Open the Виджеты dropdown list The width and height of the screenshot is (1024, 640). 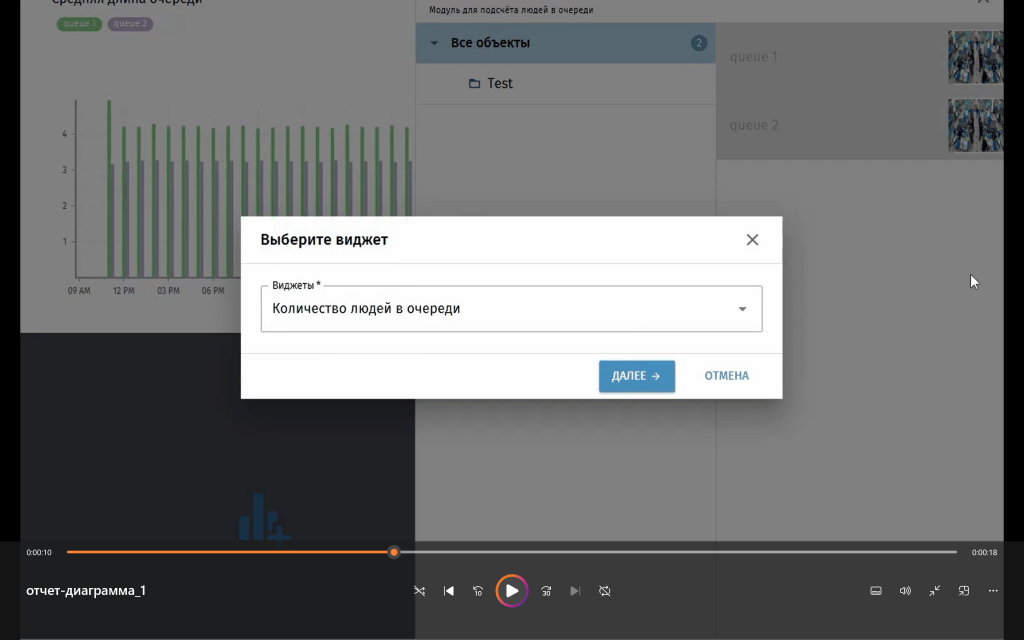pyautogui.click(x=742, y=308)
